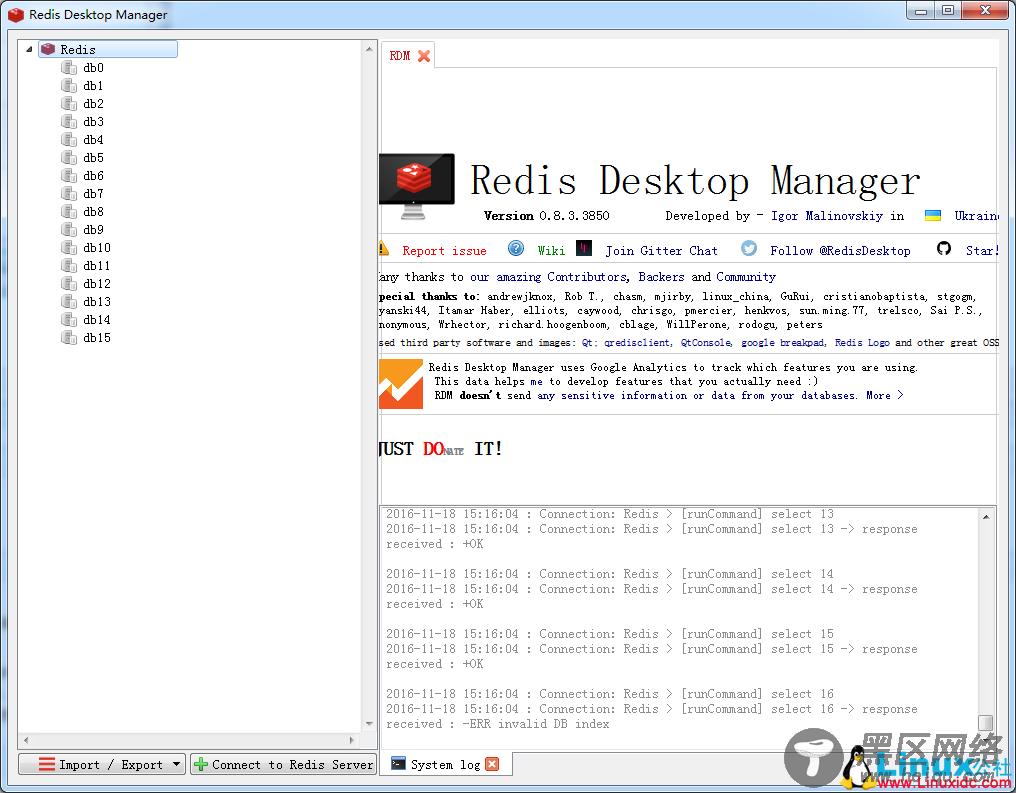1016x793 pixels.
Task: Click the db12 database icon
Action: tap(69, 284)
